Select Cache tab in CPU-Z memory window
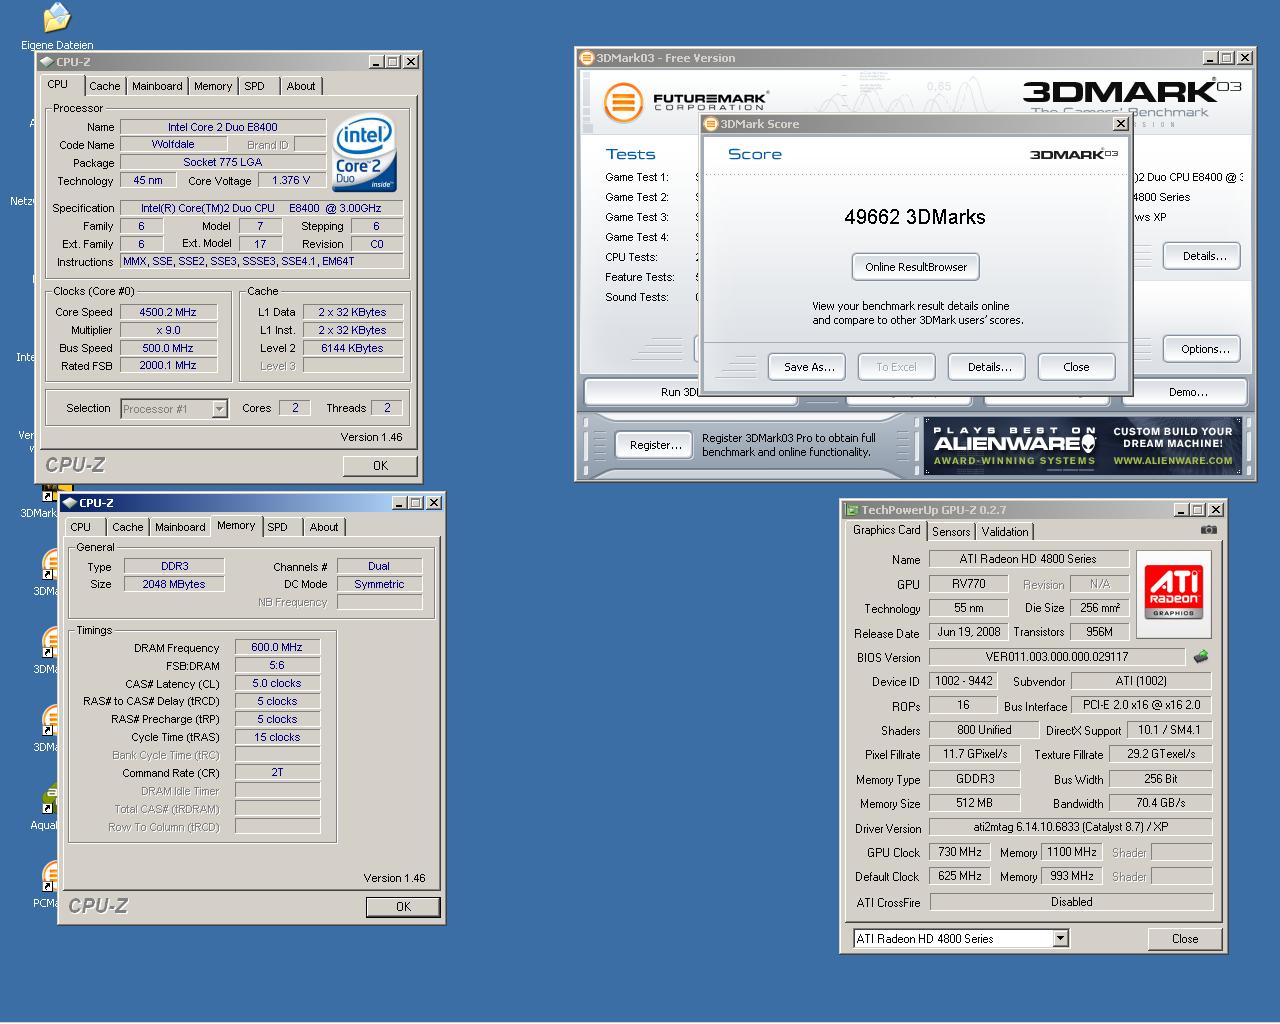Screen dimensions: 1280x1024 [127, 527]
